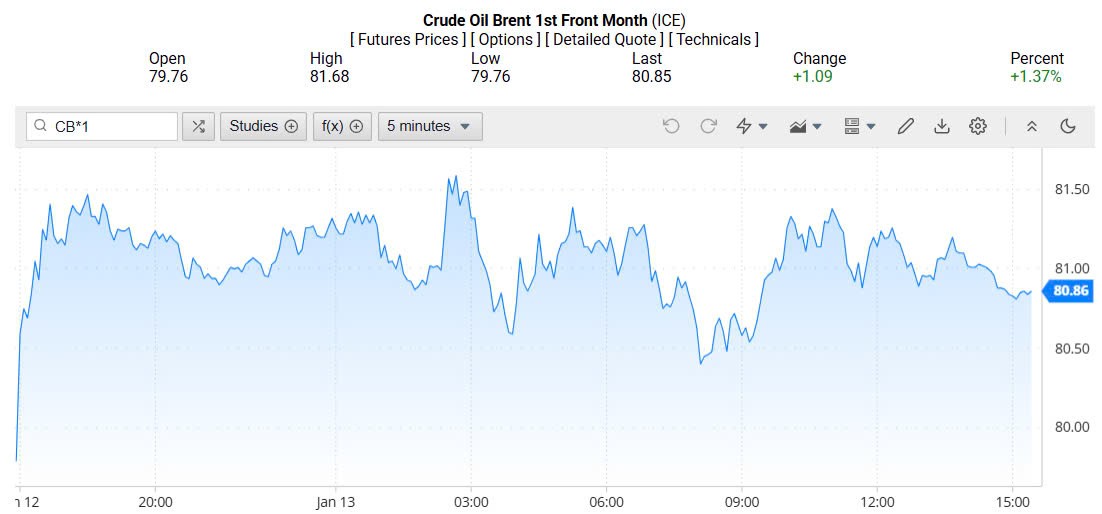The height and width of the screenshot is (514, 1102).
Task: Collapse the chart toolbar with double chevron
Action: [1032, 126]
